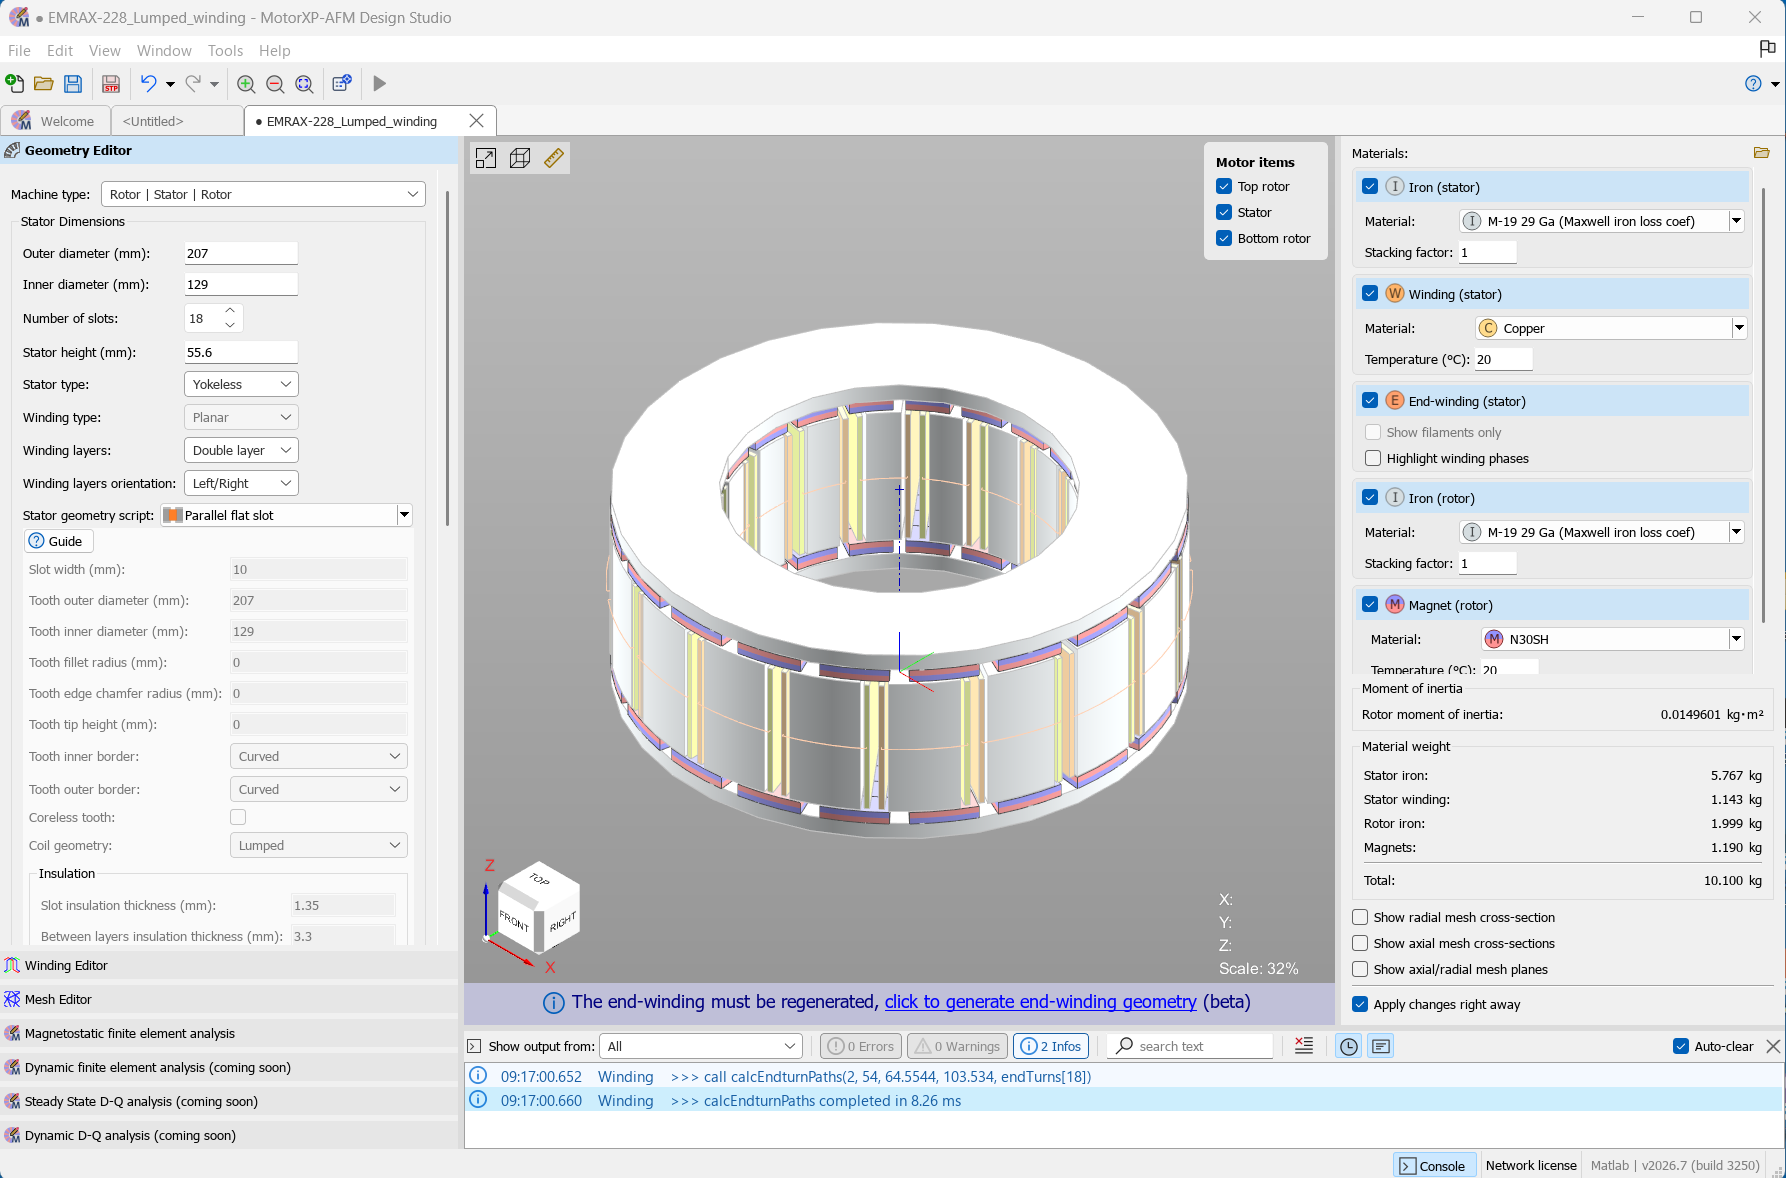This screenshot has width=1786, height=1178.
Task: Click the flag icon in the menu bar
Action: [1767, 48]
